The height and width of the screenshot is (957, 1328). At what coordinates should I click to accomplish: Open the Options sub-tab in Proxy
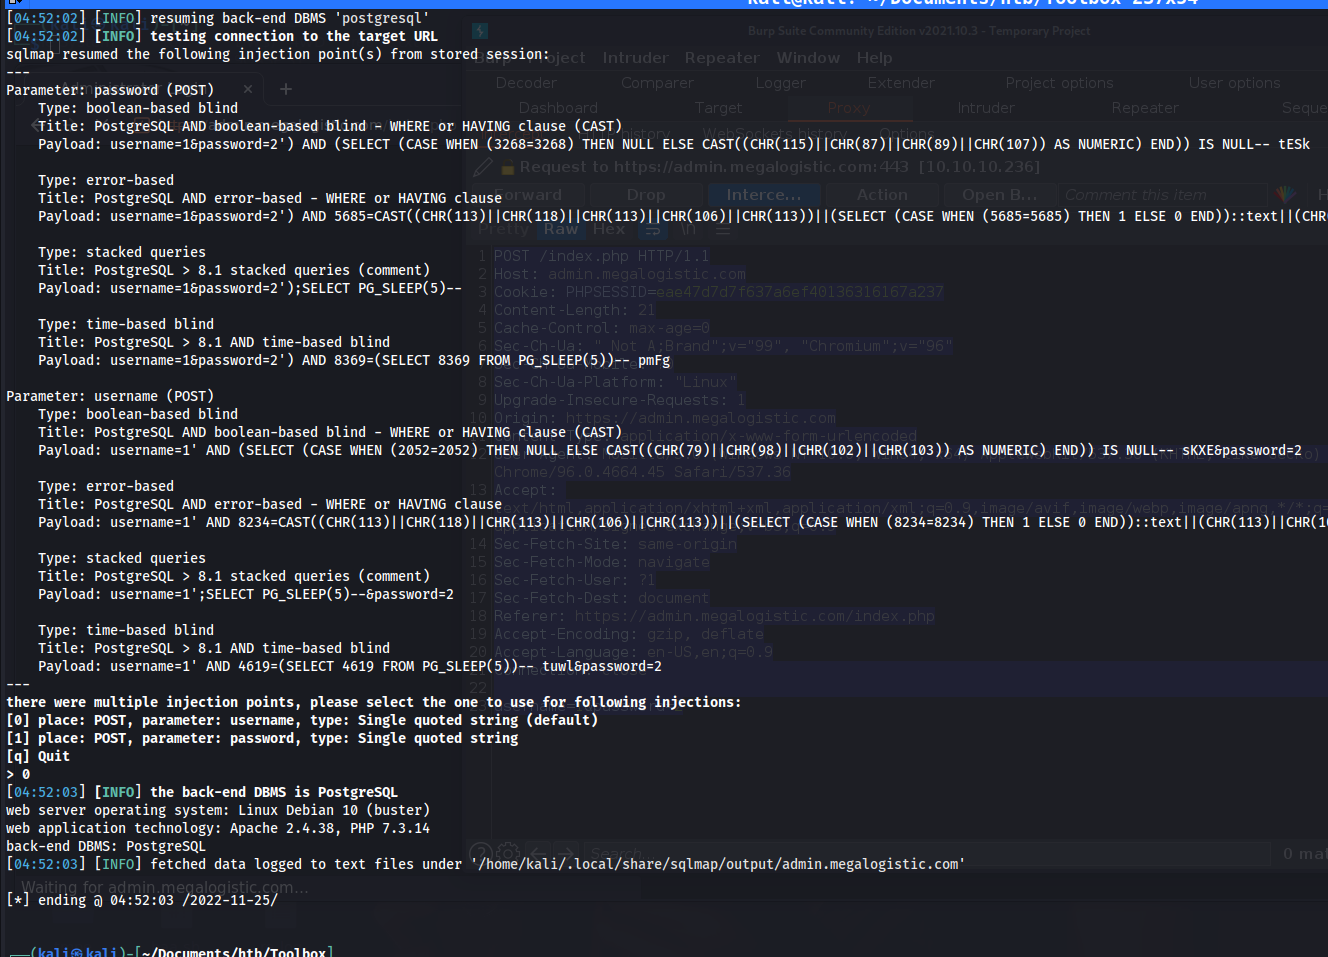(907, 133)
